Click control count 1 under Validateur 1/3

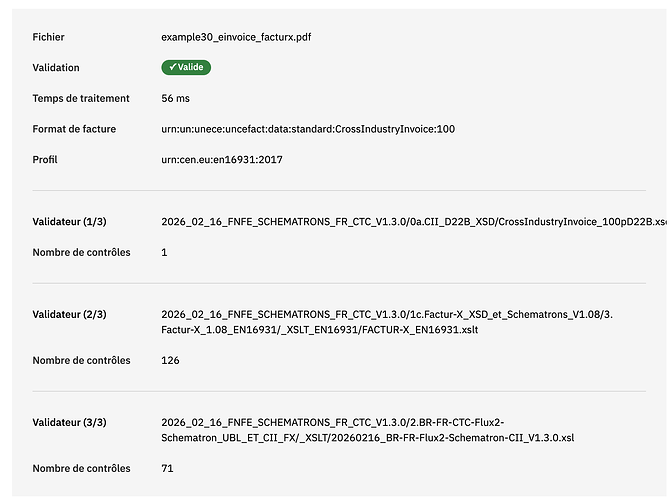[x=164, y=253]
